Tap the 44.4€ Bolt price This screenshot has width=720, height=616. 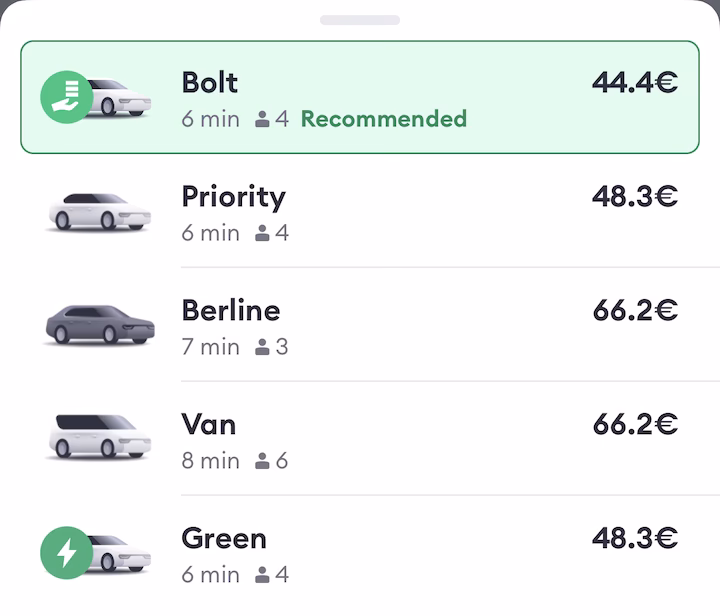(634, 82)
